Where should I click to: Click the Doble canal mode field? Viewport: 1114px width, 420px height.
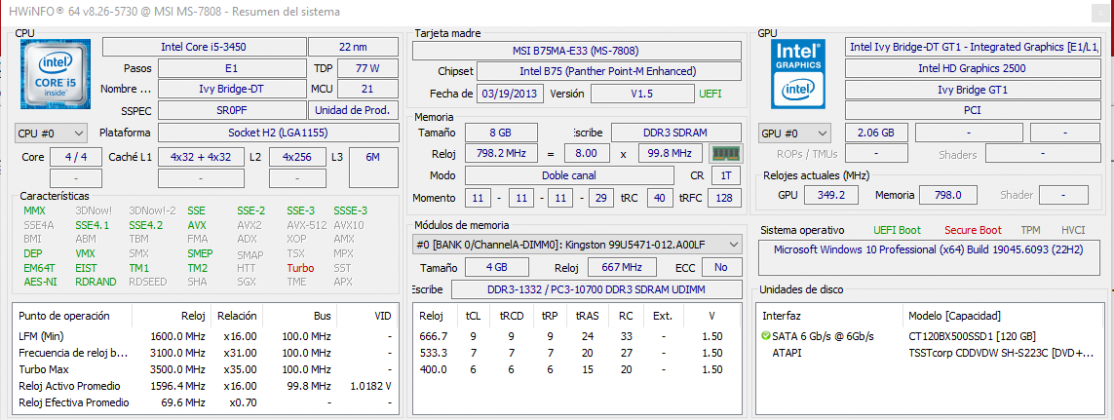[569, 176]
